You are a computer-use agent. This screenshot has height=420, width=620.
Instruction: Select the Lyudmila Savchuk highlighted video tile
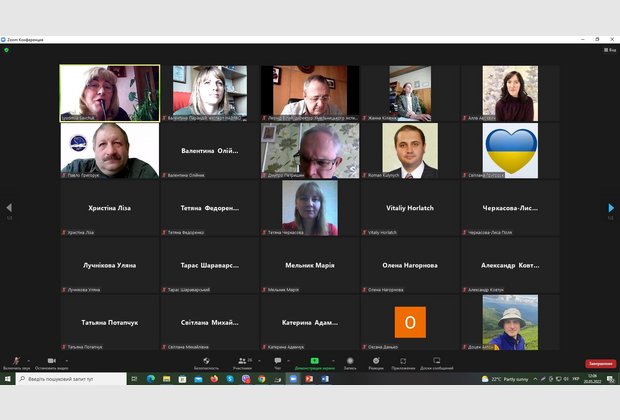(x=110, y=93)
